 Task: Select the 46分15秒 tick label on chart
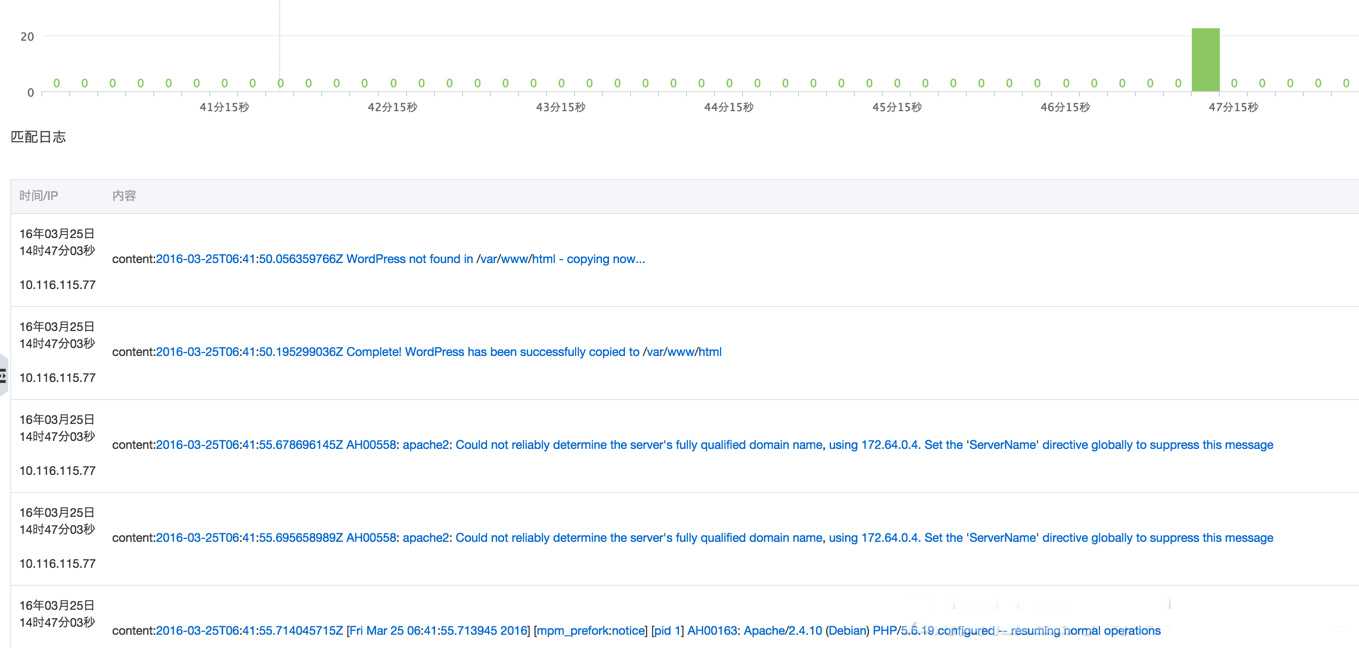pos(1065,107)
